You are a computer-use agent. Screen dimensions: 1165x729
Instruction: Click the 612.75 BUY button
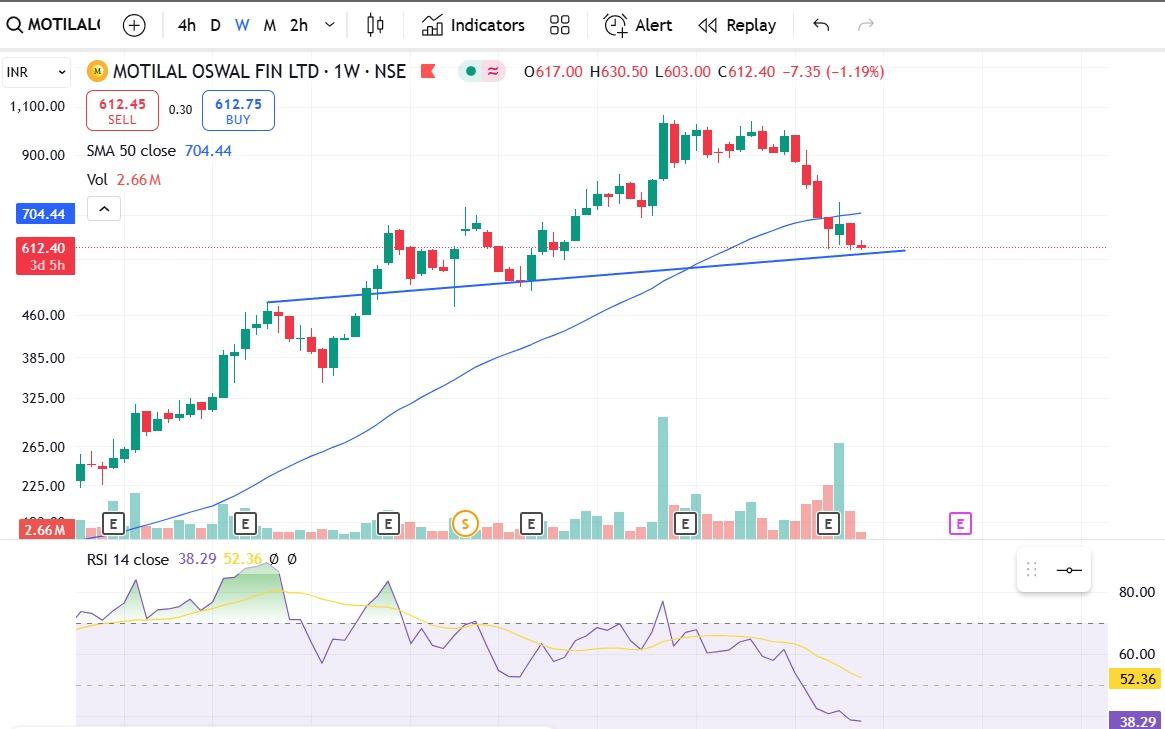[238, 111]
